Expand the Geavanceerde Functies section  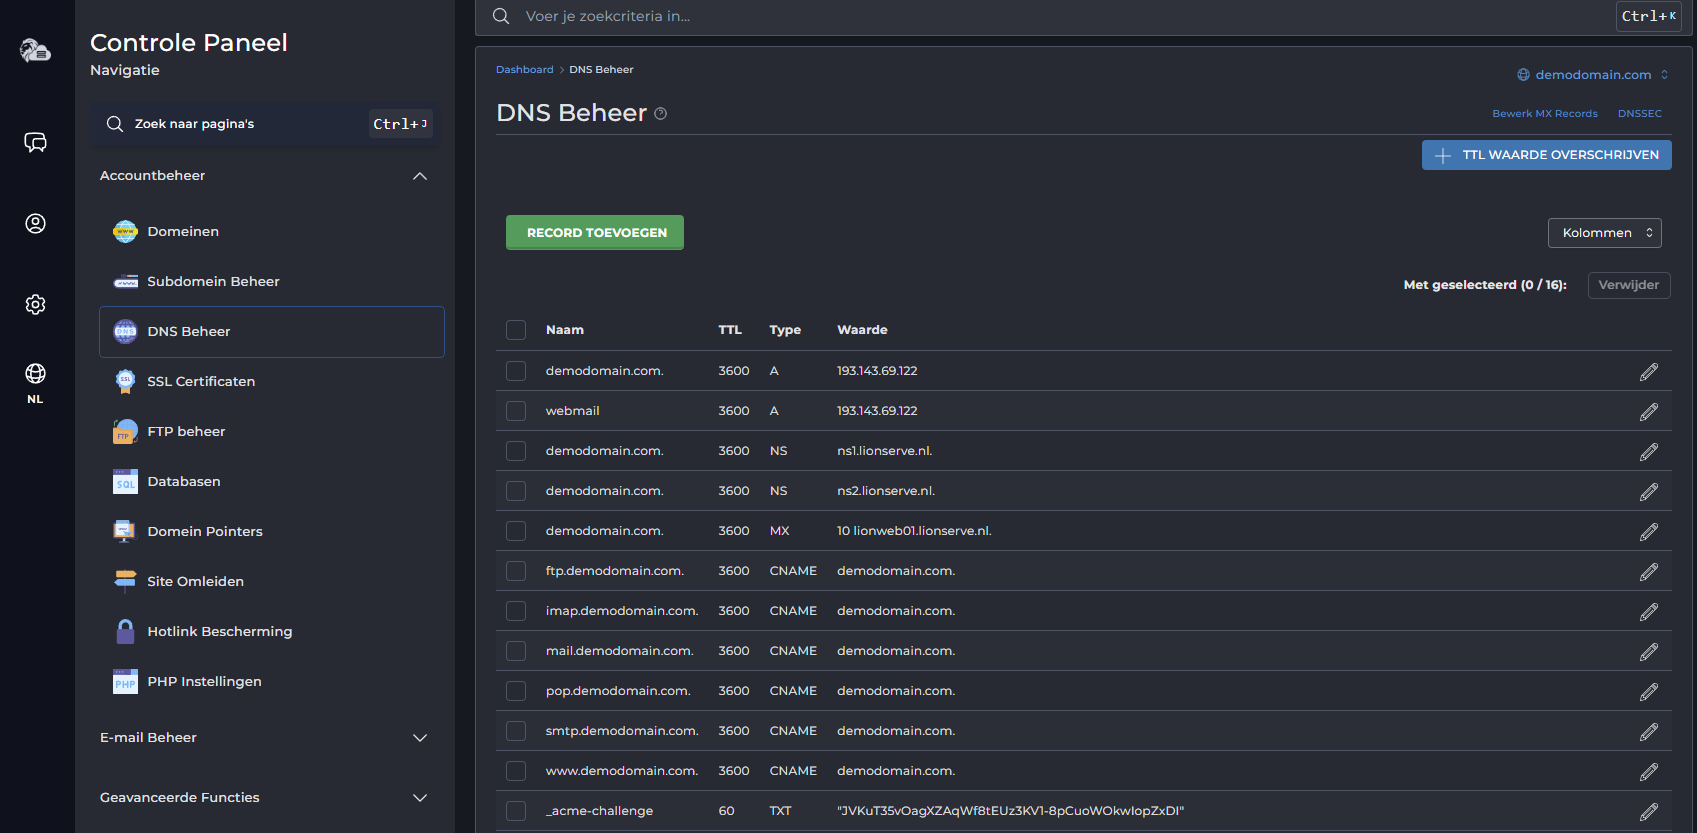pyautogui.click(x=420, y=798)
